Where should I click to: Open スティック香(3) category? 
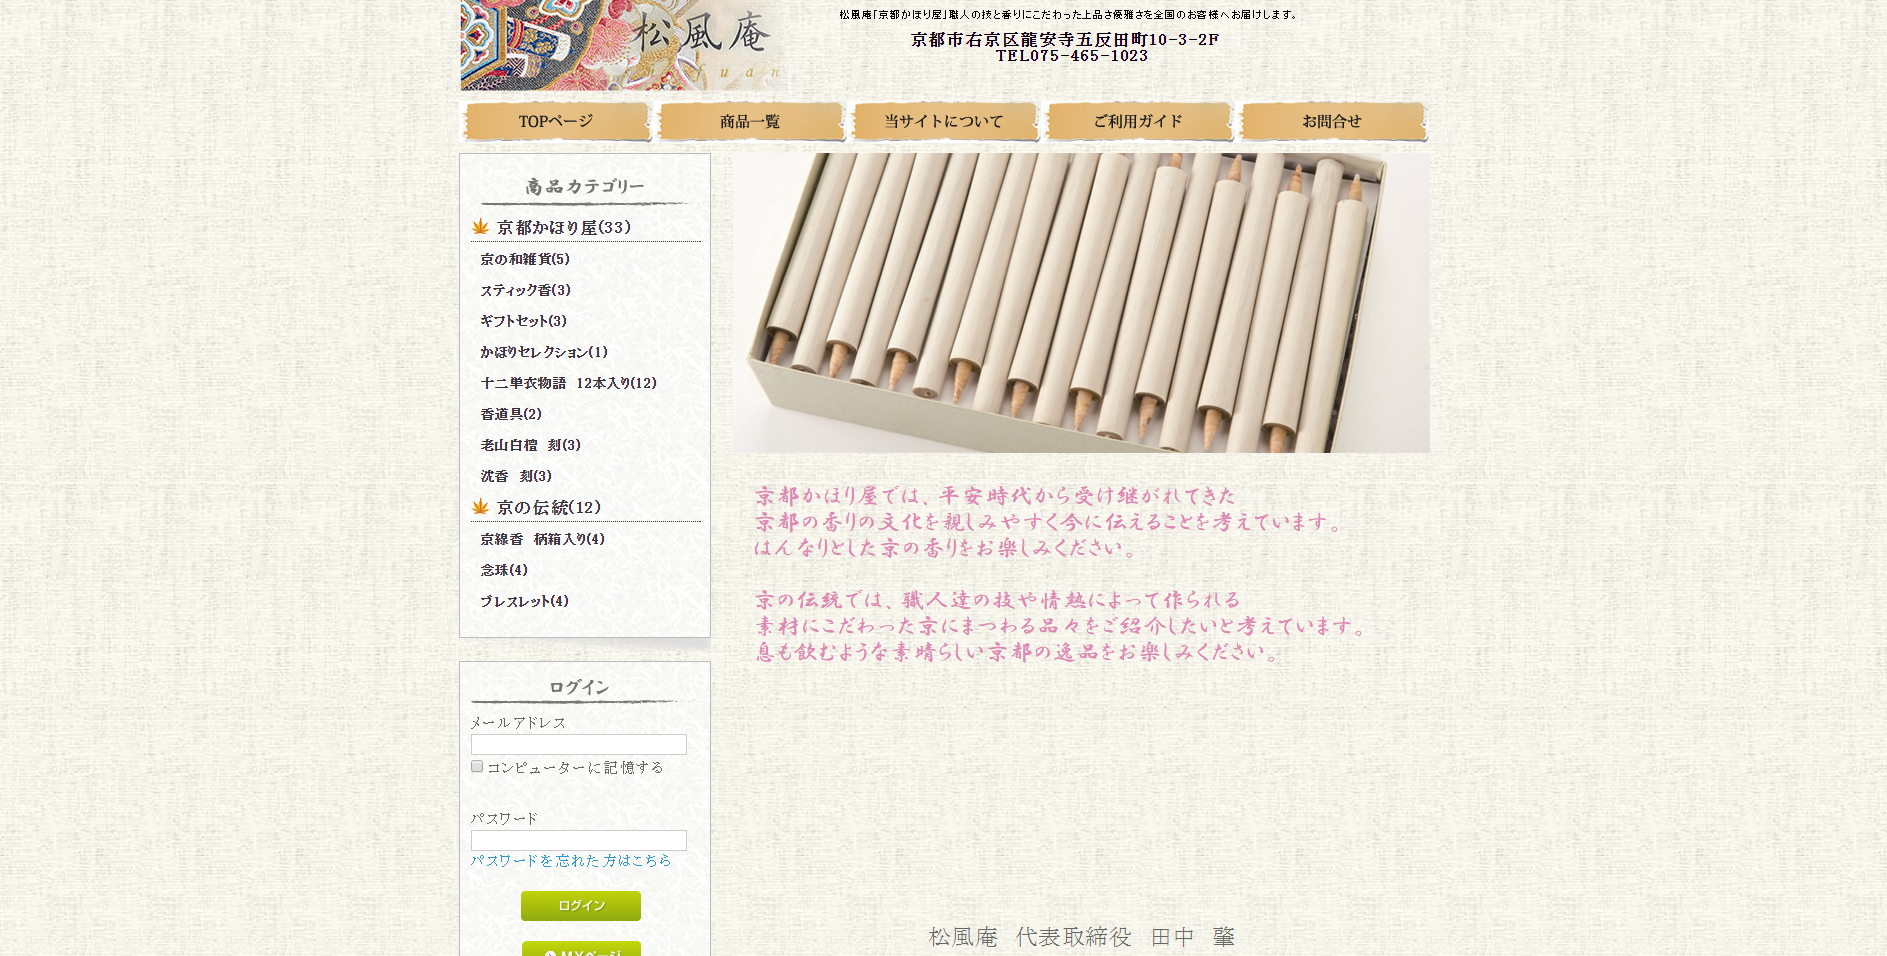click(x=526, y=290)
